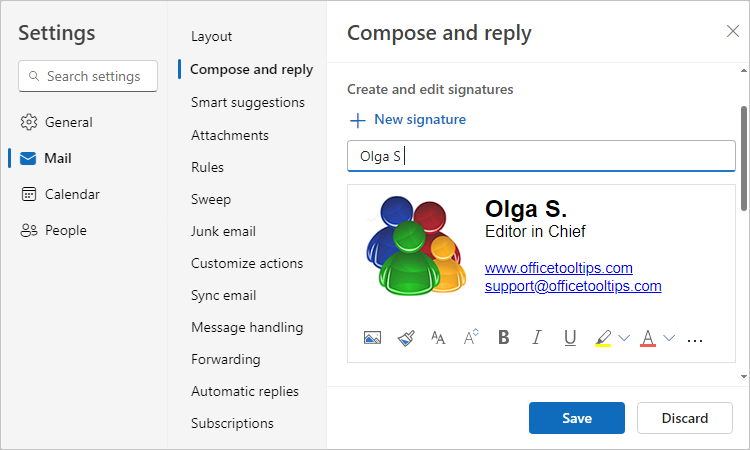The width and height of the screenshot is (750, 450).
Task: Expand the font color dropdown arrow
Action: pos(669,338)
